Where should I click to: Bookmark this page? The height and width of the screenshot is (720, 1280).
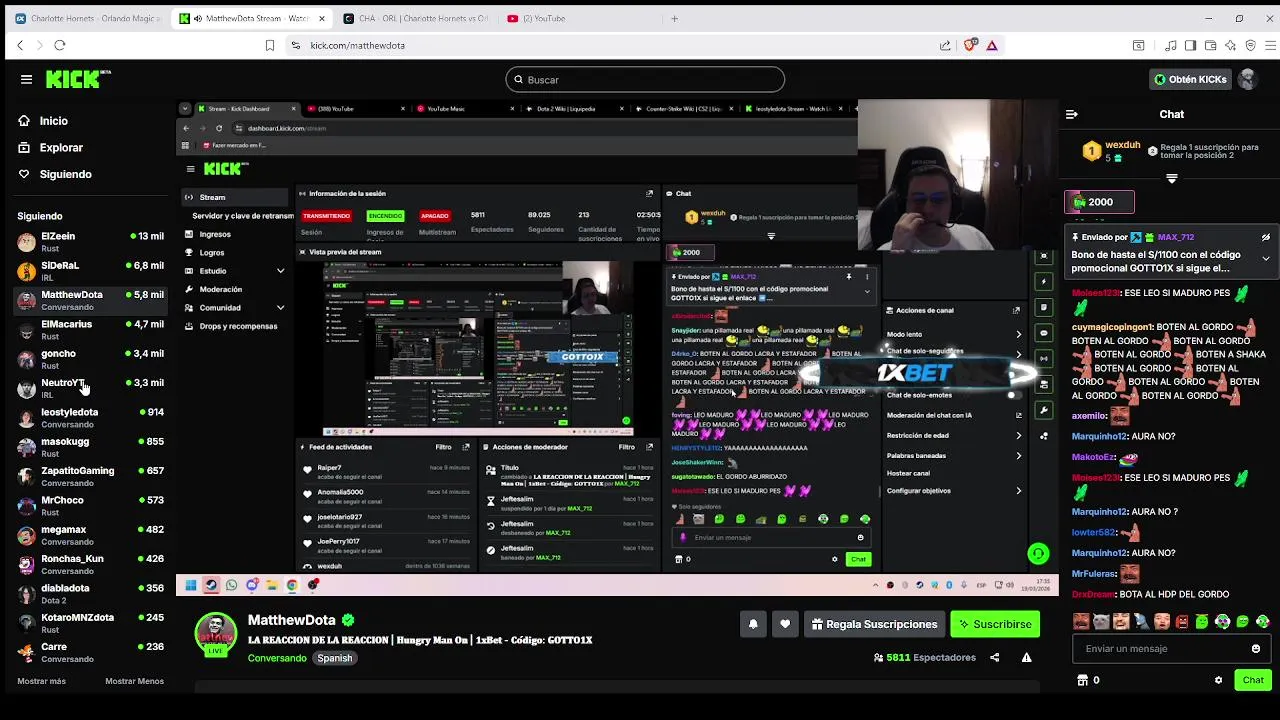pyautogui.click(x=270, y=45)
